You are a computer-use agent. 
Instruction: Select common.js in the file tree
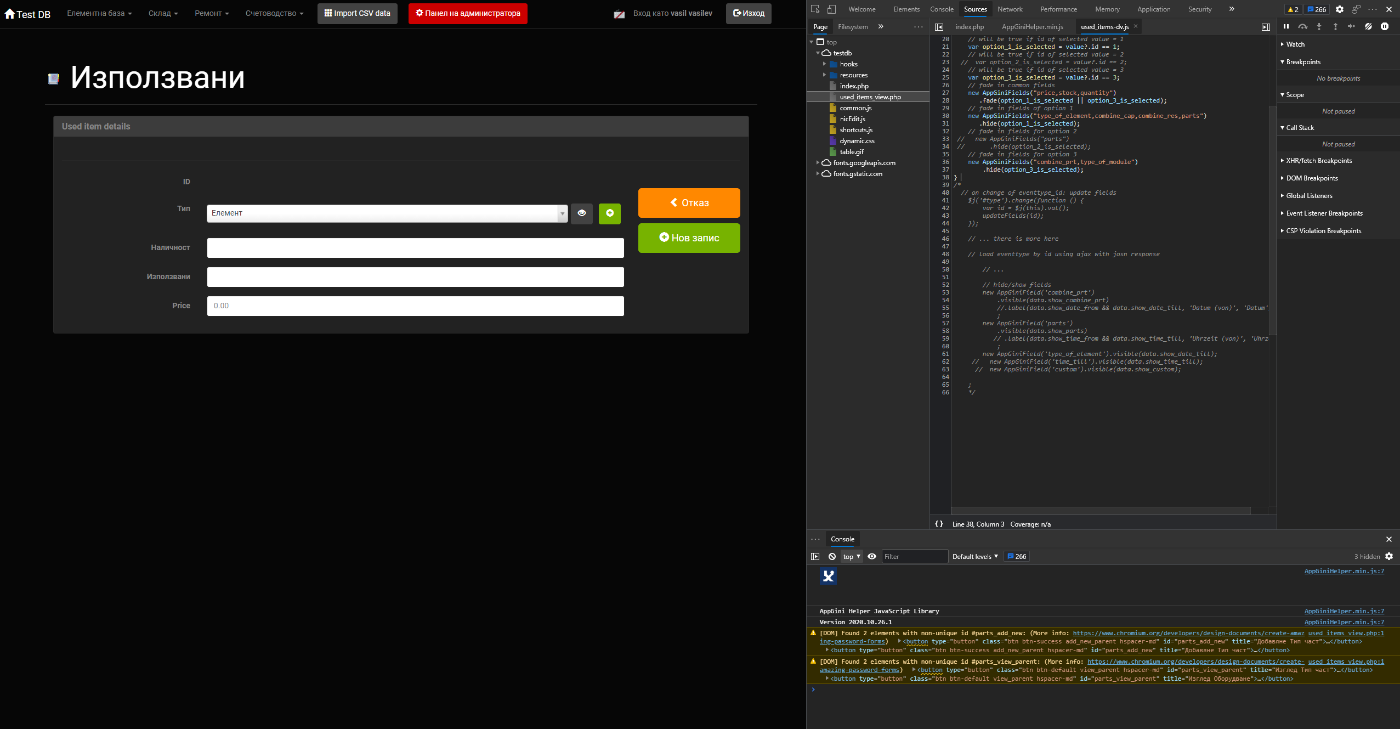(855, 108)
